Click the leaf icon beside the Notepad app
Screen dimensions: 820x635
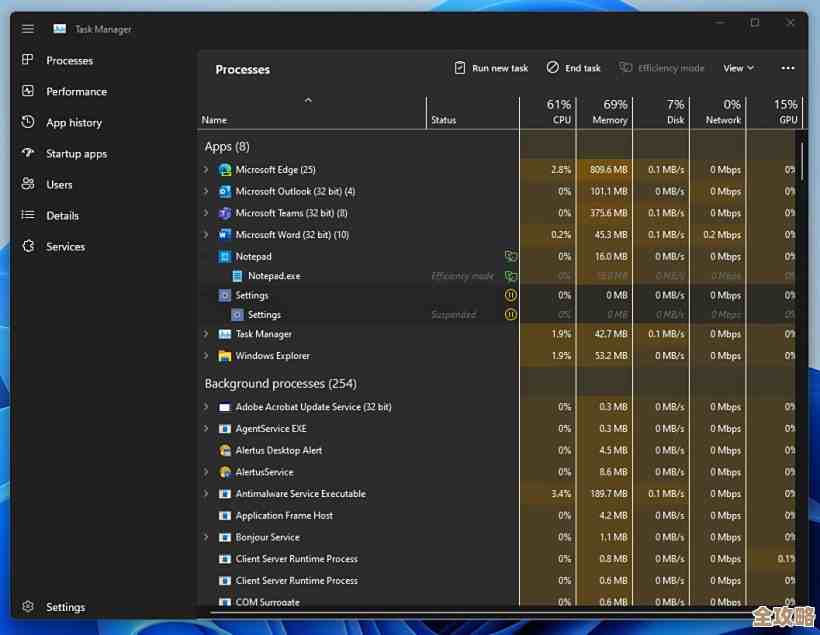511,256
